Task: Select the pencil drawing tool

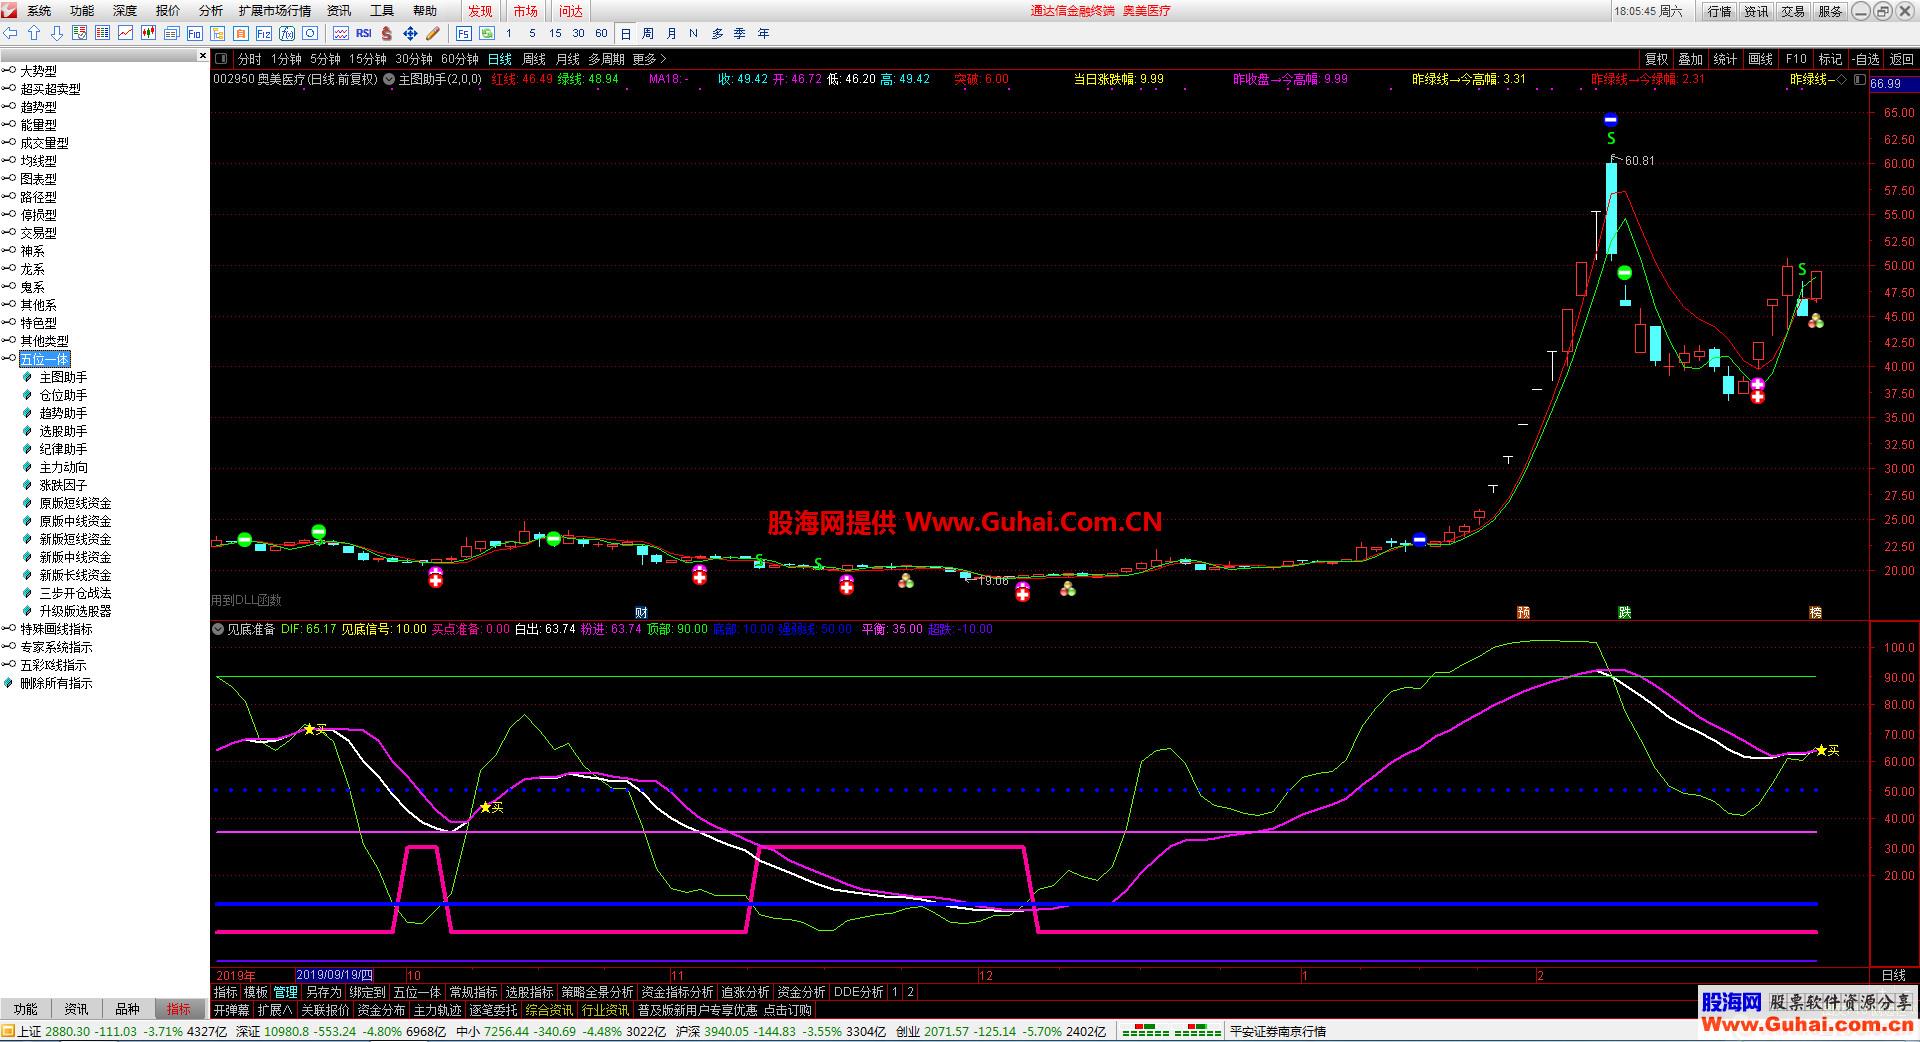Action: pos(433,33)
